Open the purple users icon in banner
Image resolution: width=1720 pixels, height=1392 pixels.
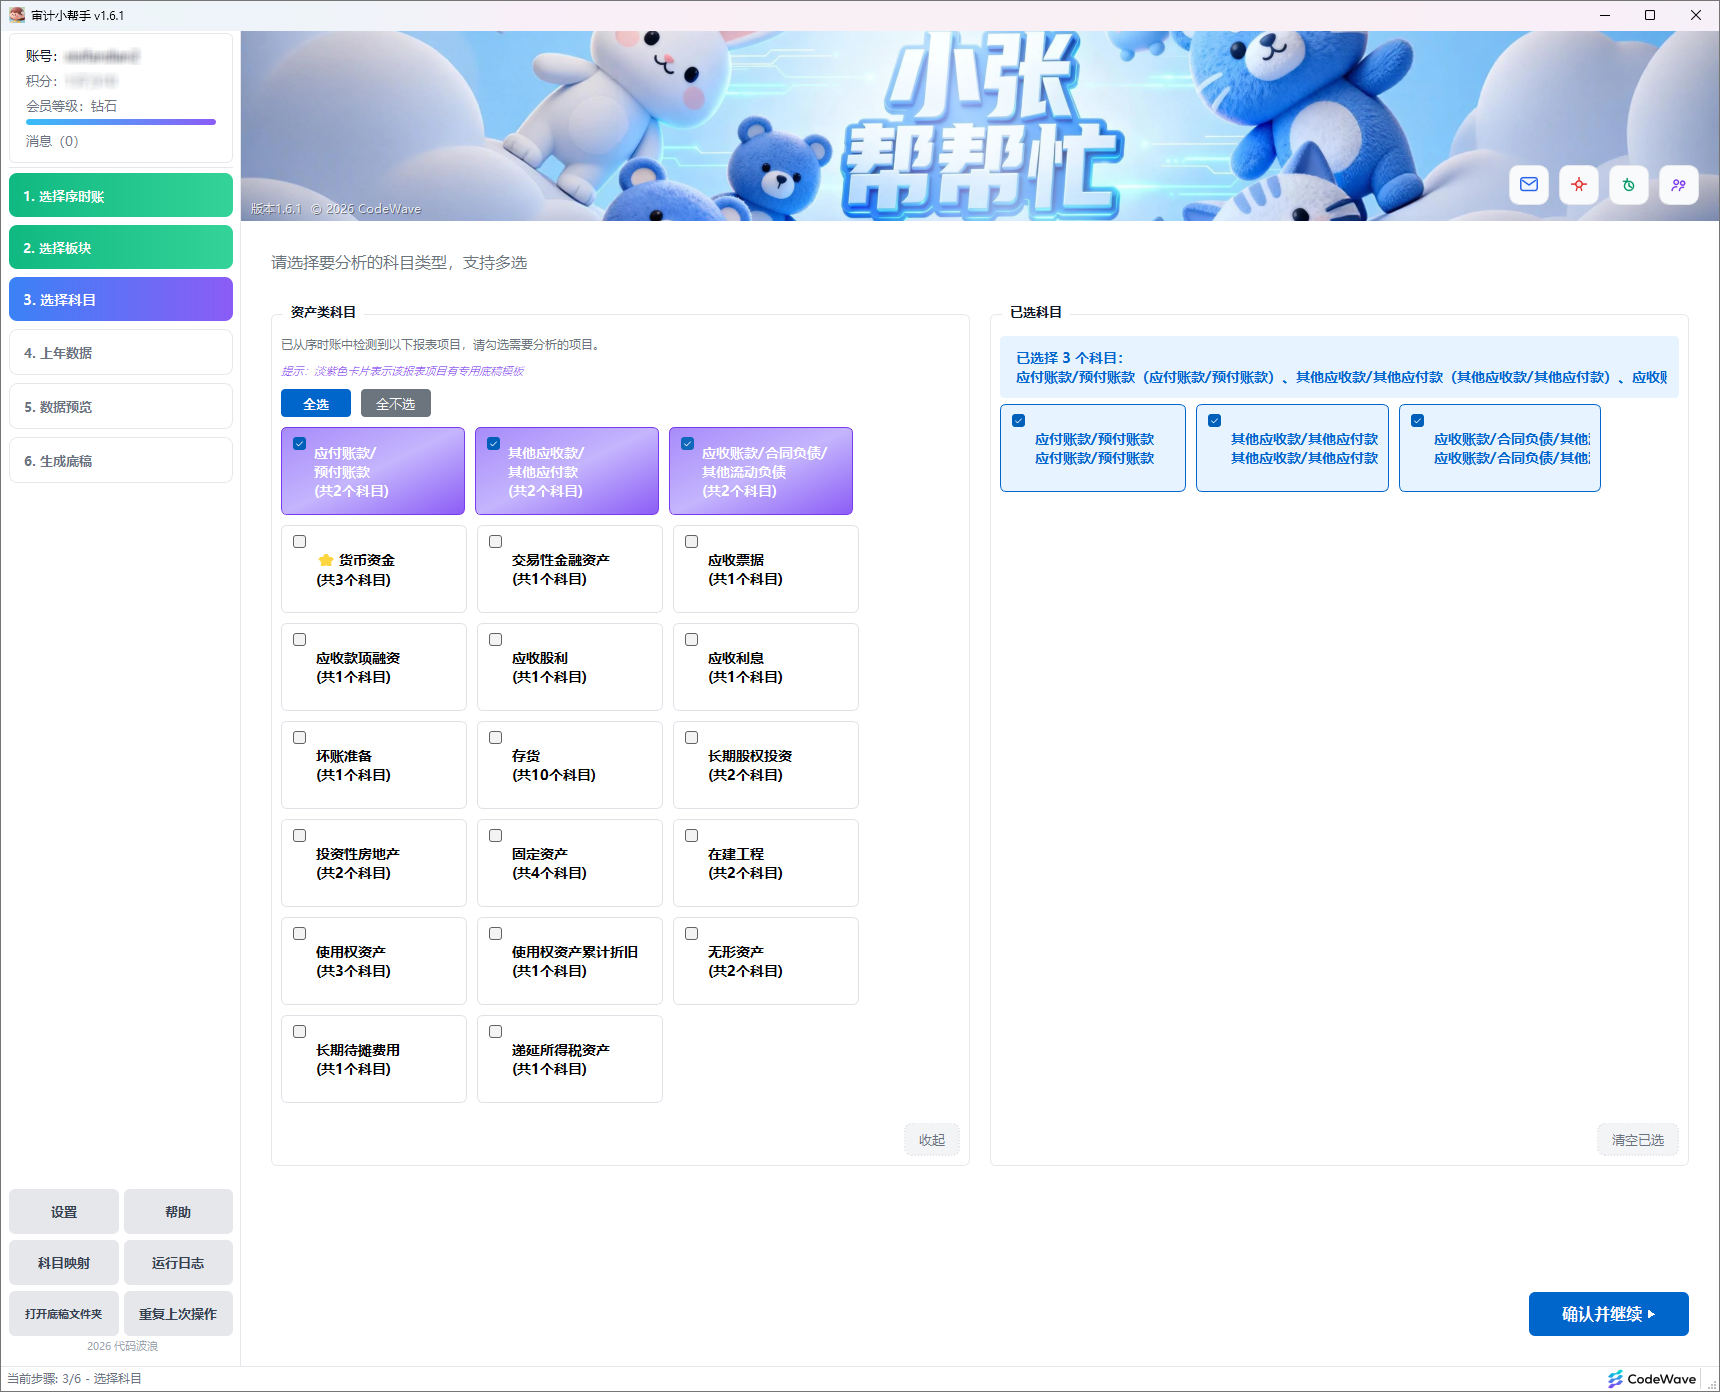coord(1678,185)
